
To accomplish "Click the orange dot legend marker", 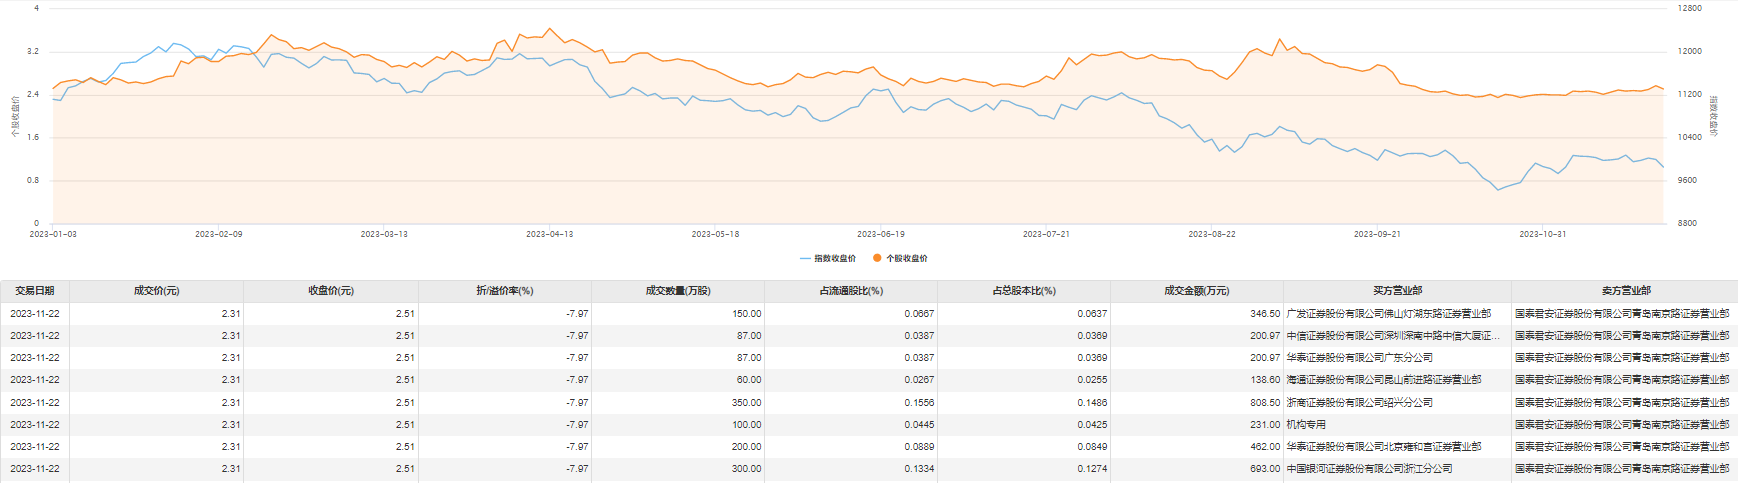I will 877,258.
